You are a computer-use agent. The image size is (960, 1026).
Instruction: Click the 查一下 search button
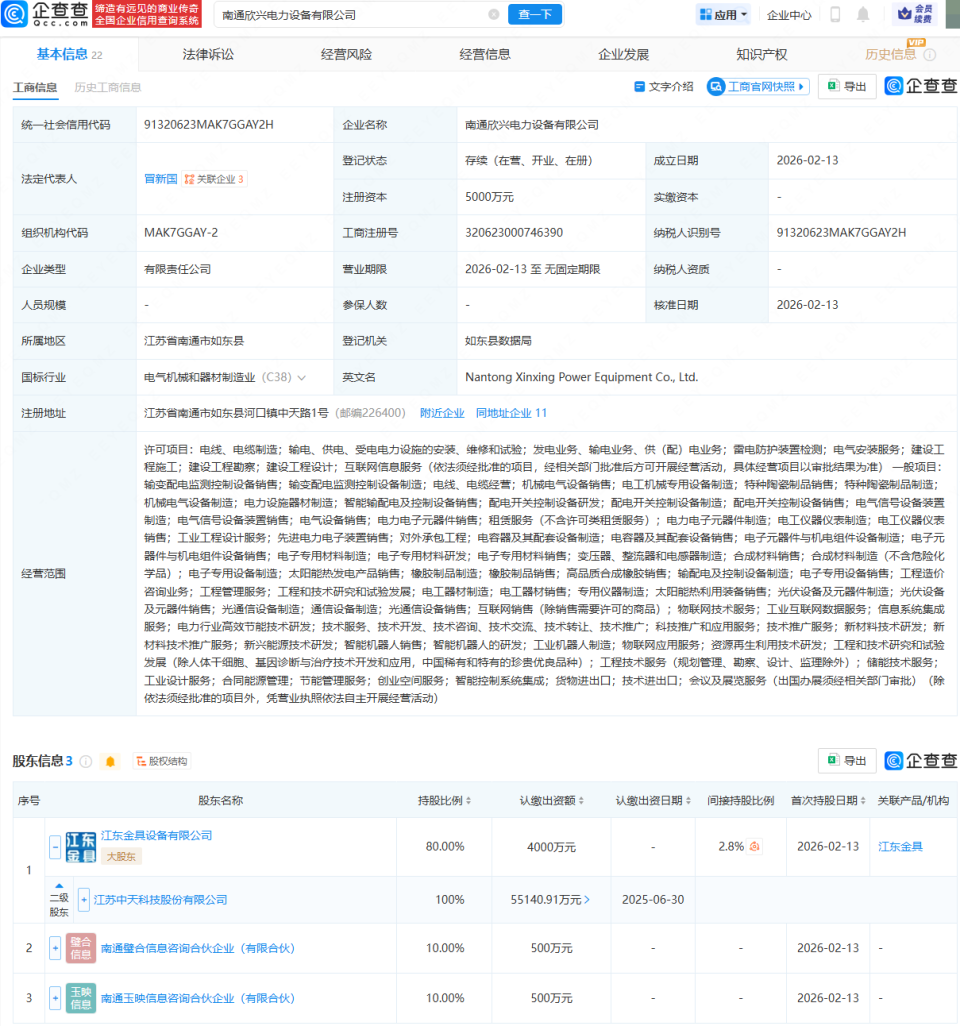pyautogui.click(x=534, y=14)
